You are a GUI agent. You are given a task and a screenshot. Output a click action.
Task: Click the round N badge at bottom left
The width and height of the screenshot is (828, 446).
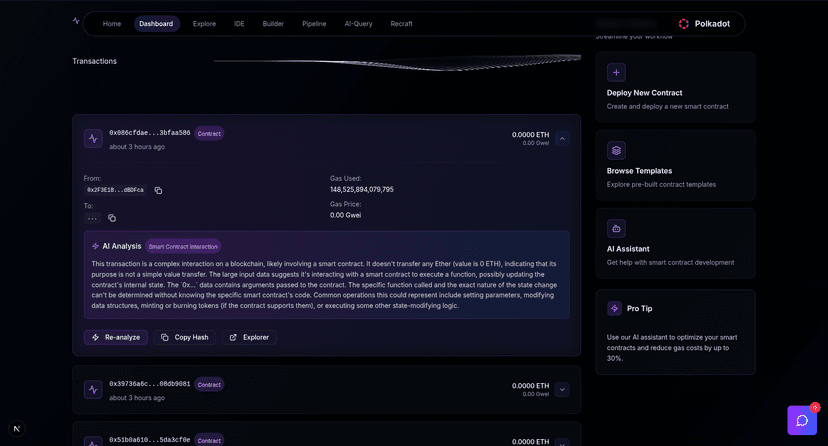pyautogui.click(x=16, y=428)
